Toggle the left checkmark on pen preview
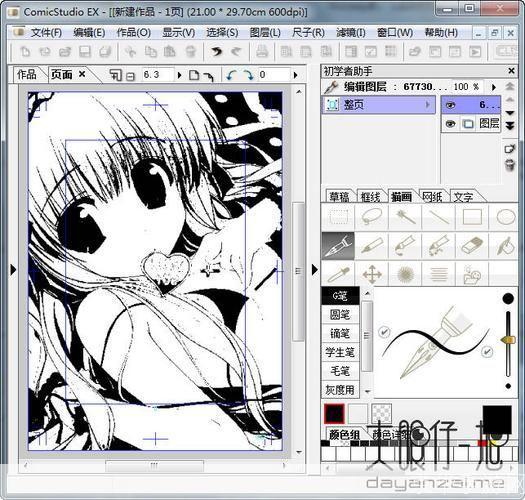The height and width of the screenshot is (500, 525). click(384, 332)
